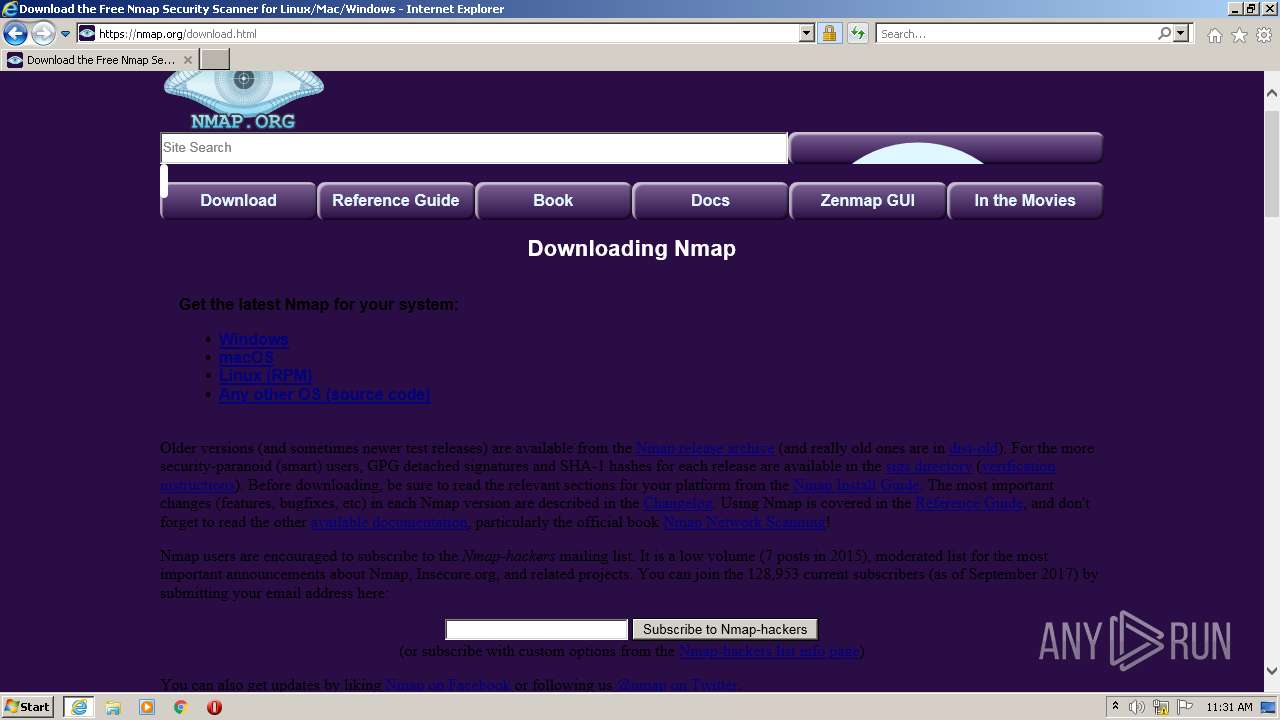Follow the Linux (RPM) link

tap(265, 376)
